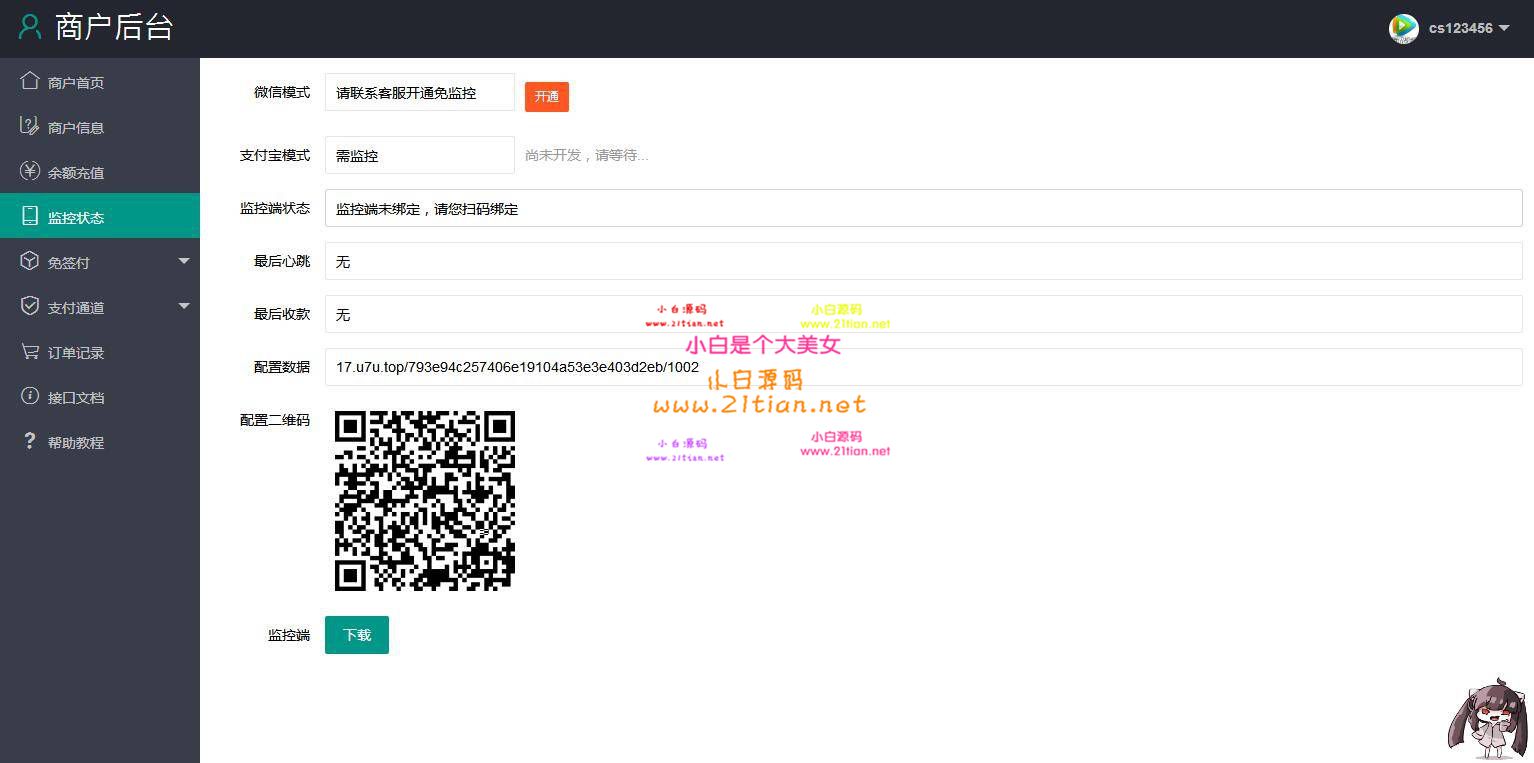Click the 支付通道 menu label
Screen dimensions: 1534x763
click(76, 308)
